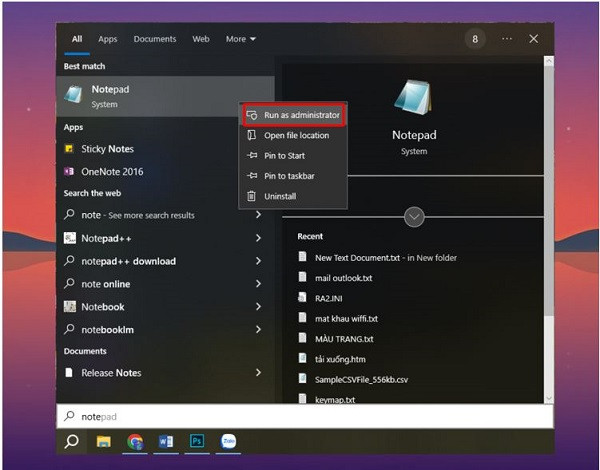The width and height of the screenshot is (600, 470).
Task: Expand arrow next to Notepad++ result
Action: pos(259,238)
